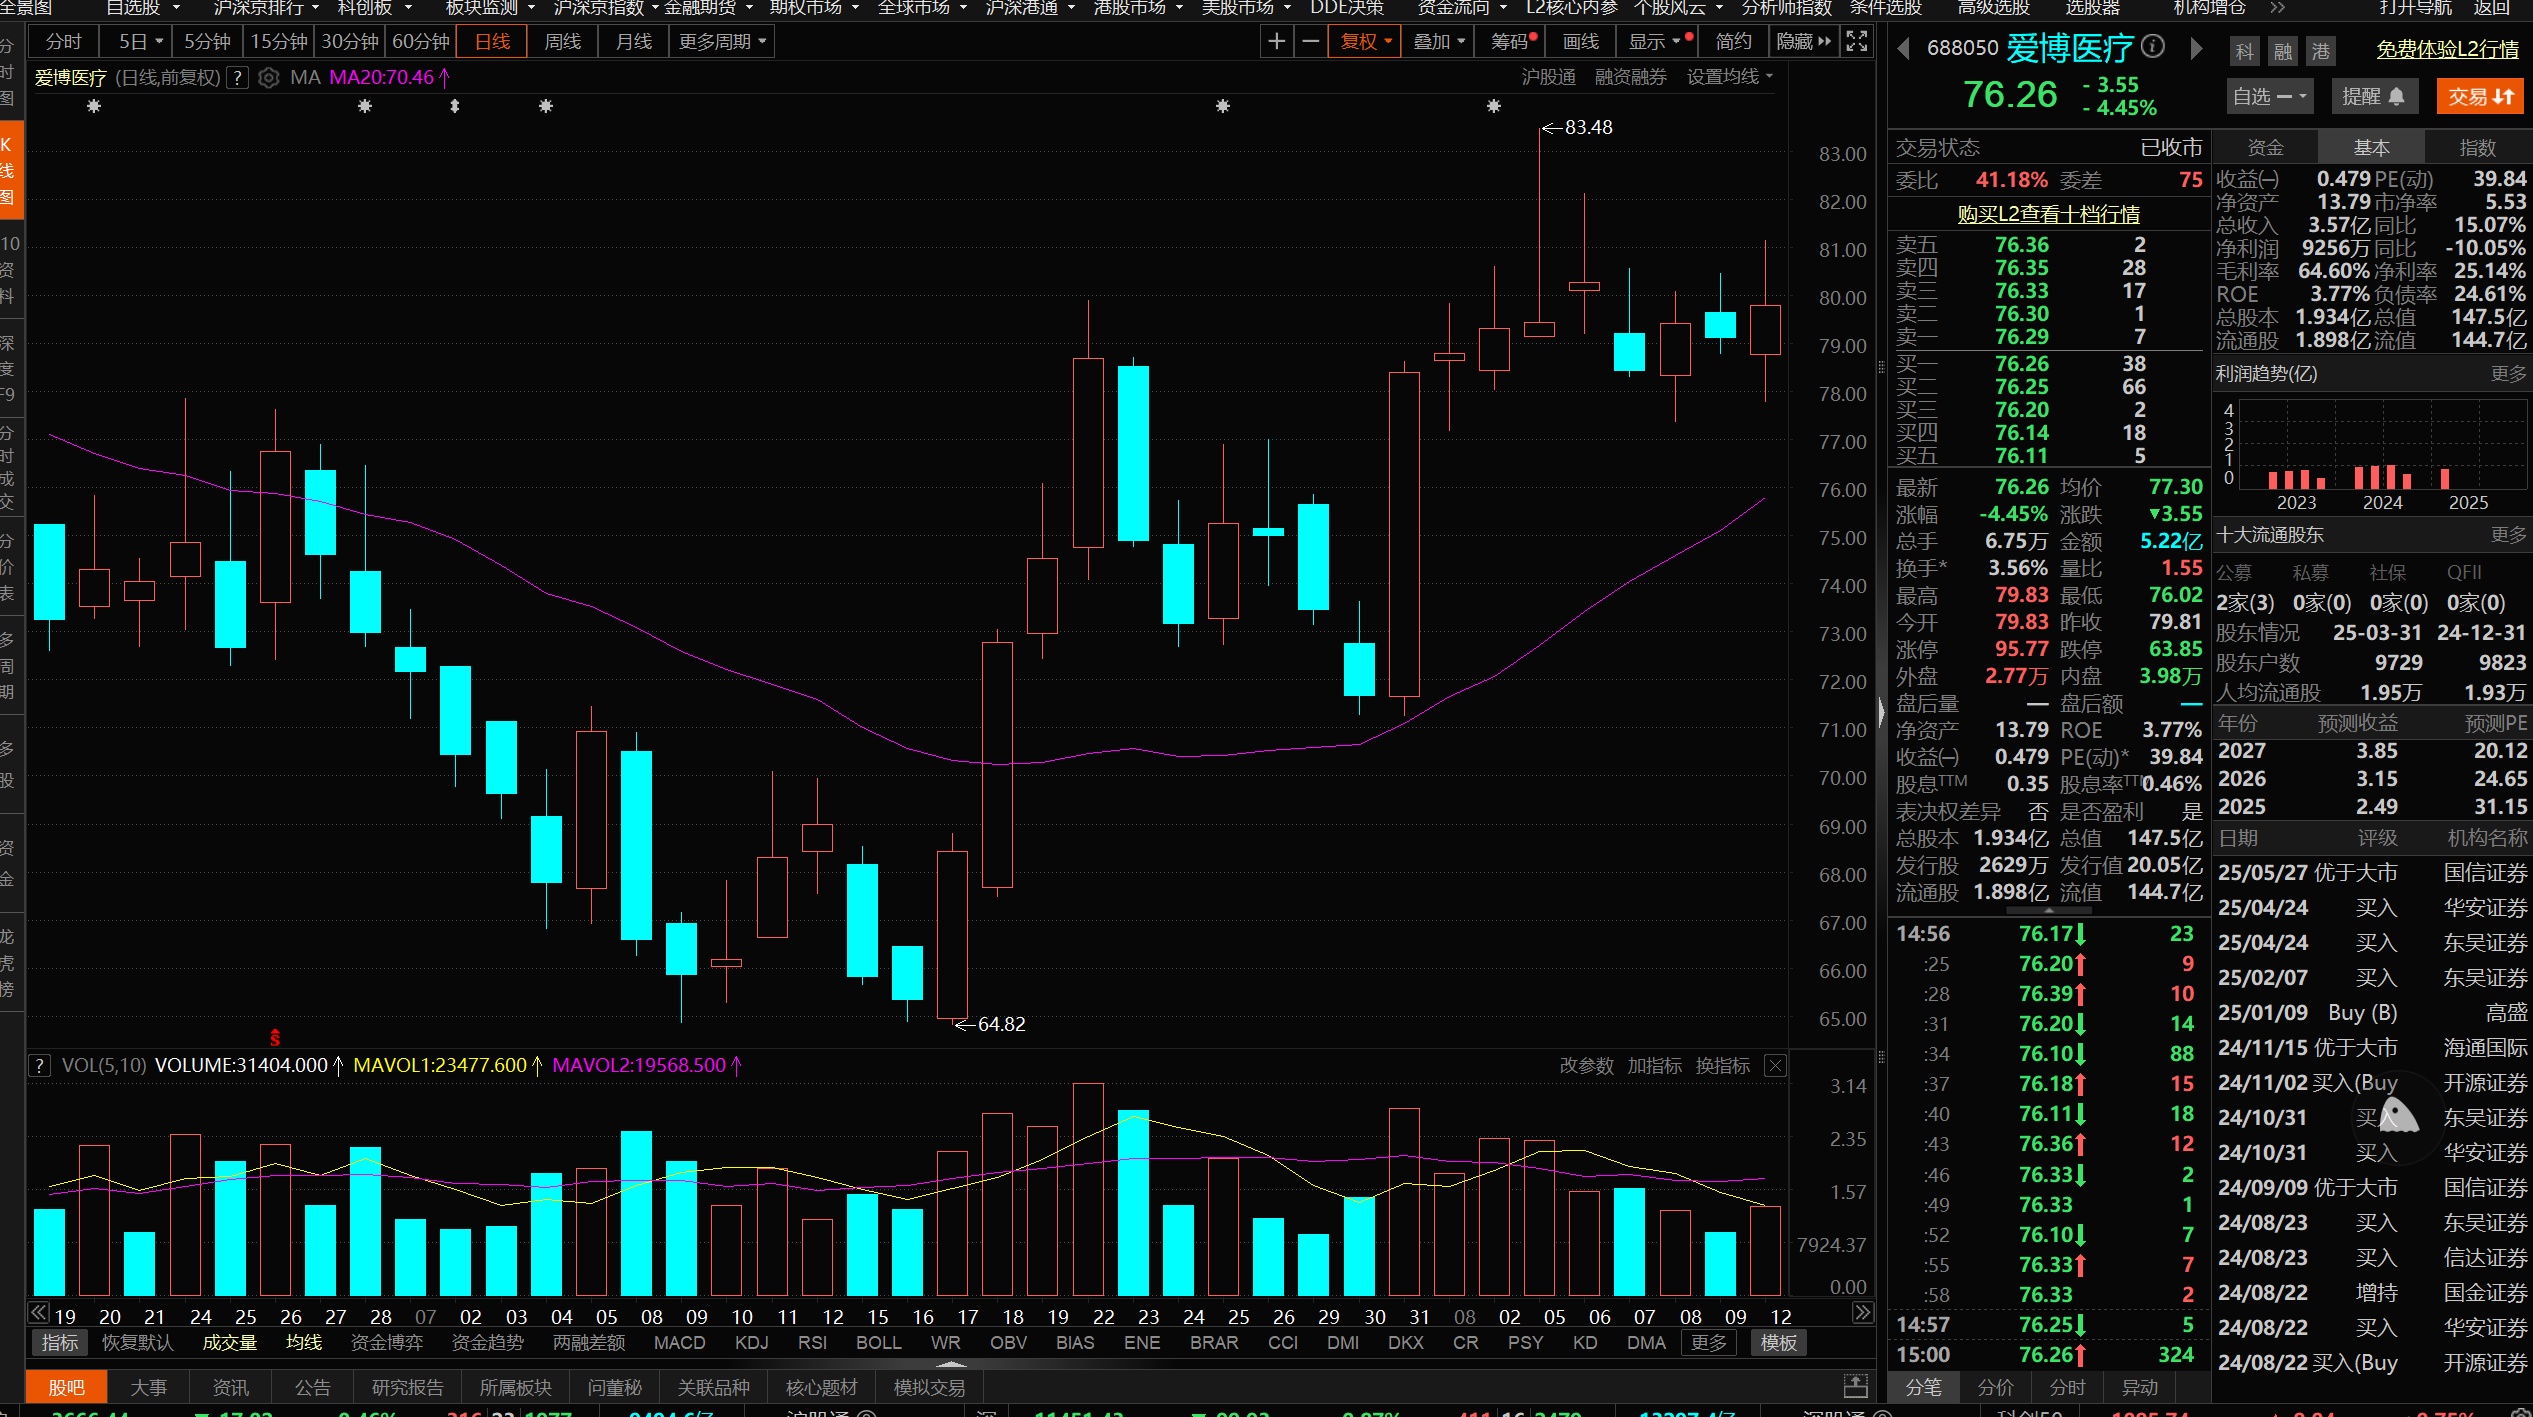Open 分价 tab under tick list
Image resolution: width=2533 pixels, height=1417 pixels.
tap(1995, 1388)
